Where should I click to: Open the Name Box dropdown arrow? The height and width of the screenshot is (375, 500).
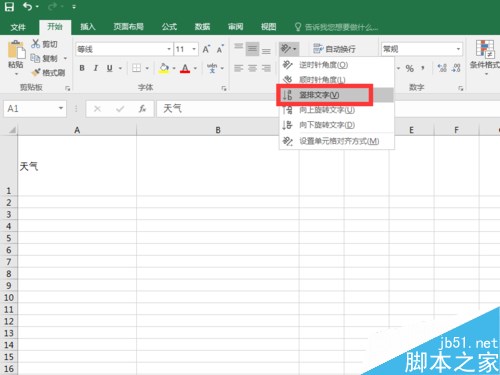tap(61, 108)
